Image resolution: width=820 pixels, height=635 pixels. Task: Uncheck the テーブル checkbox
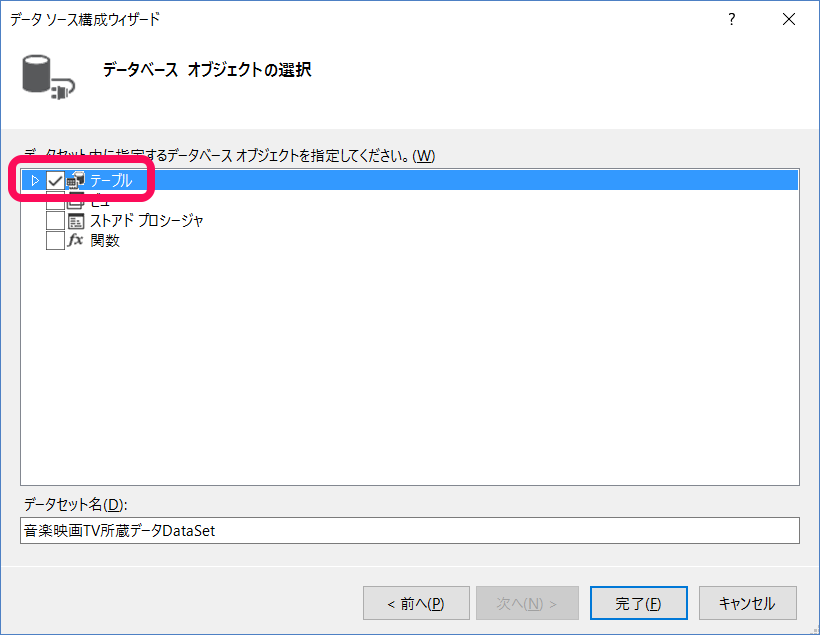point(55,181)
